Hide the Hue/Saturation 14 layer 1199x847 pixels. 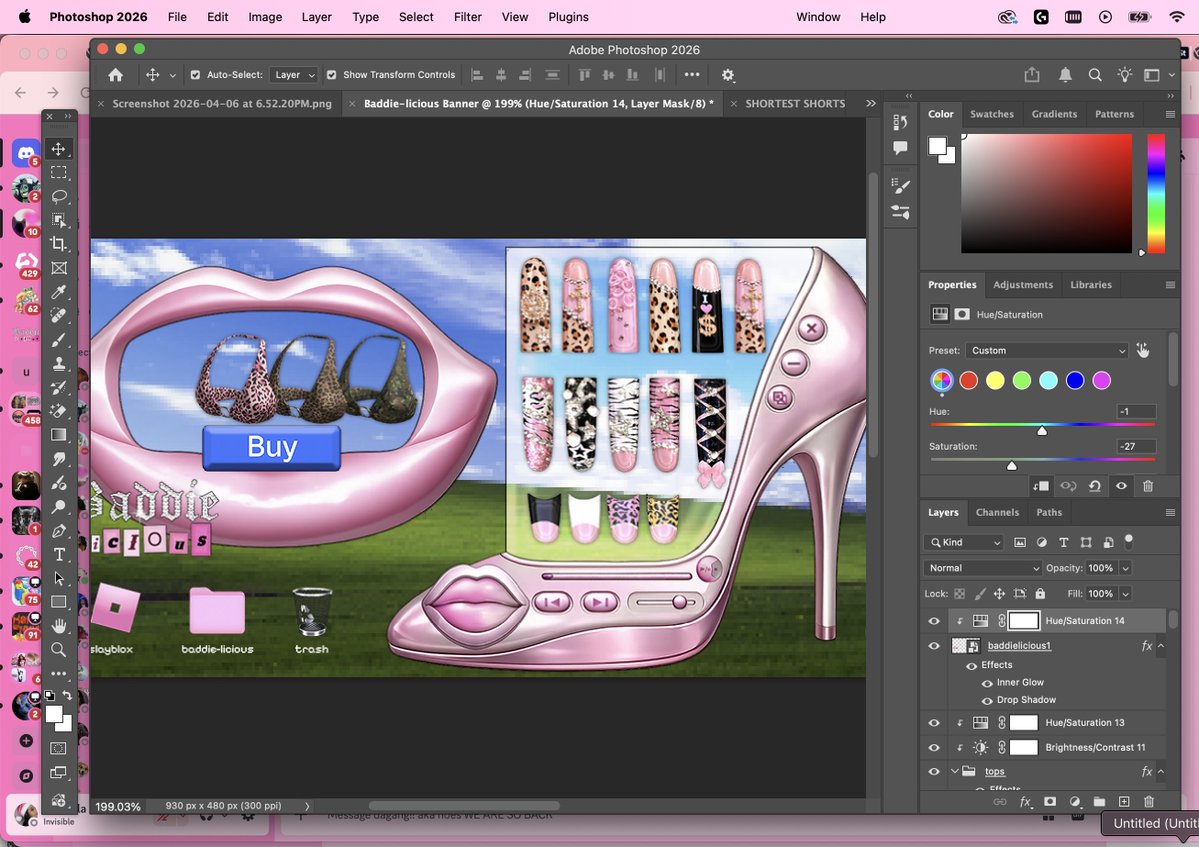(934, 621)
